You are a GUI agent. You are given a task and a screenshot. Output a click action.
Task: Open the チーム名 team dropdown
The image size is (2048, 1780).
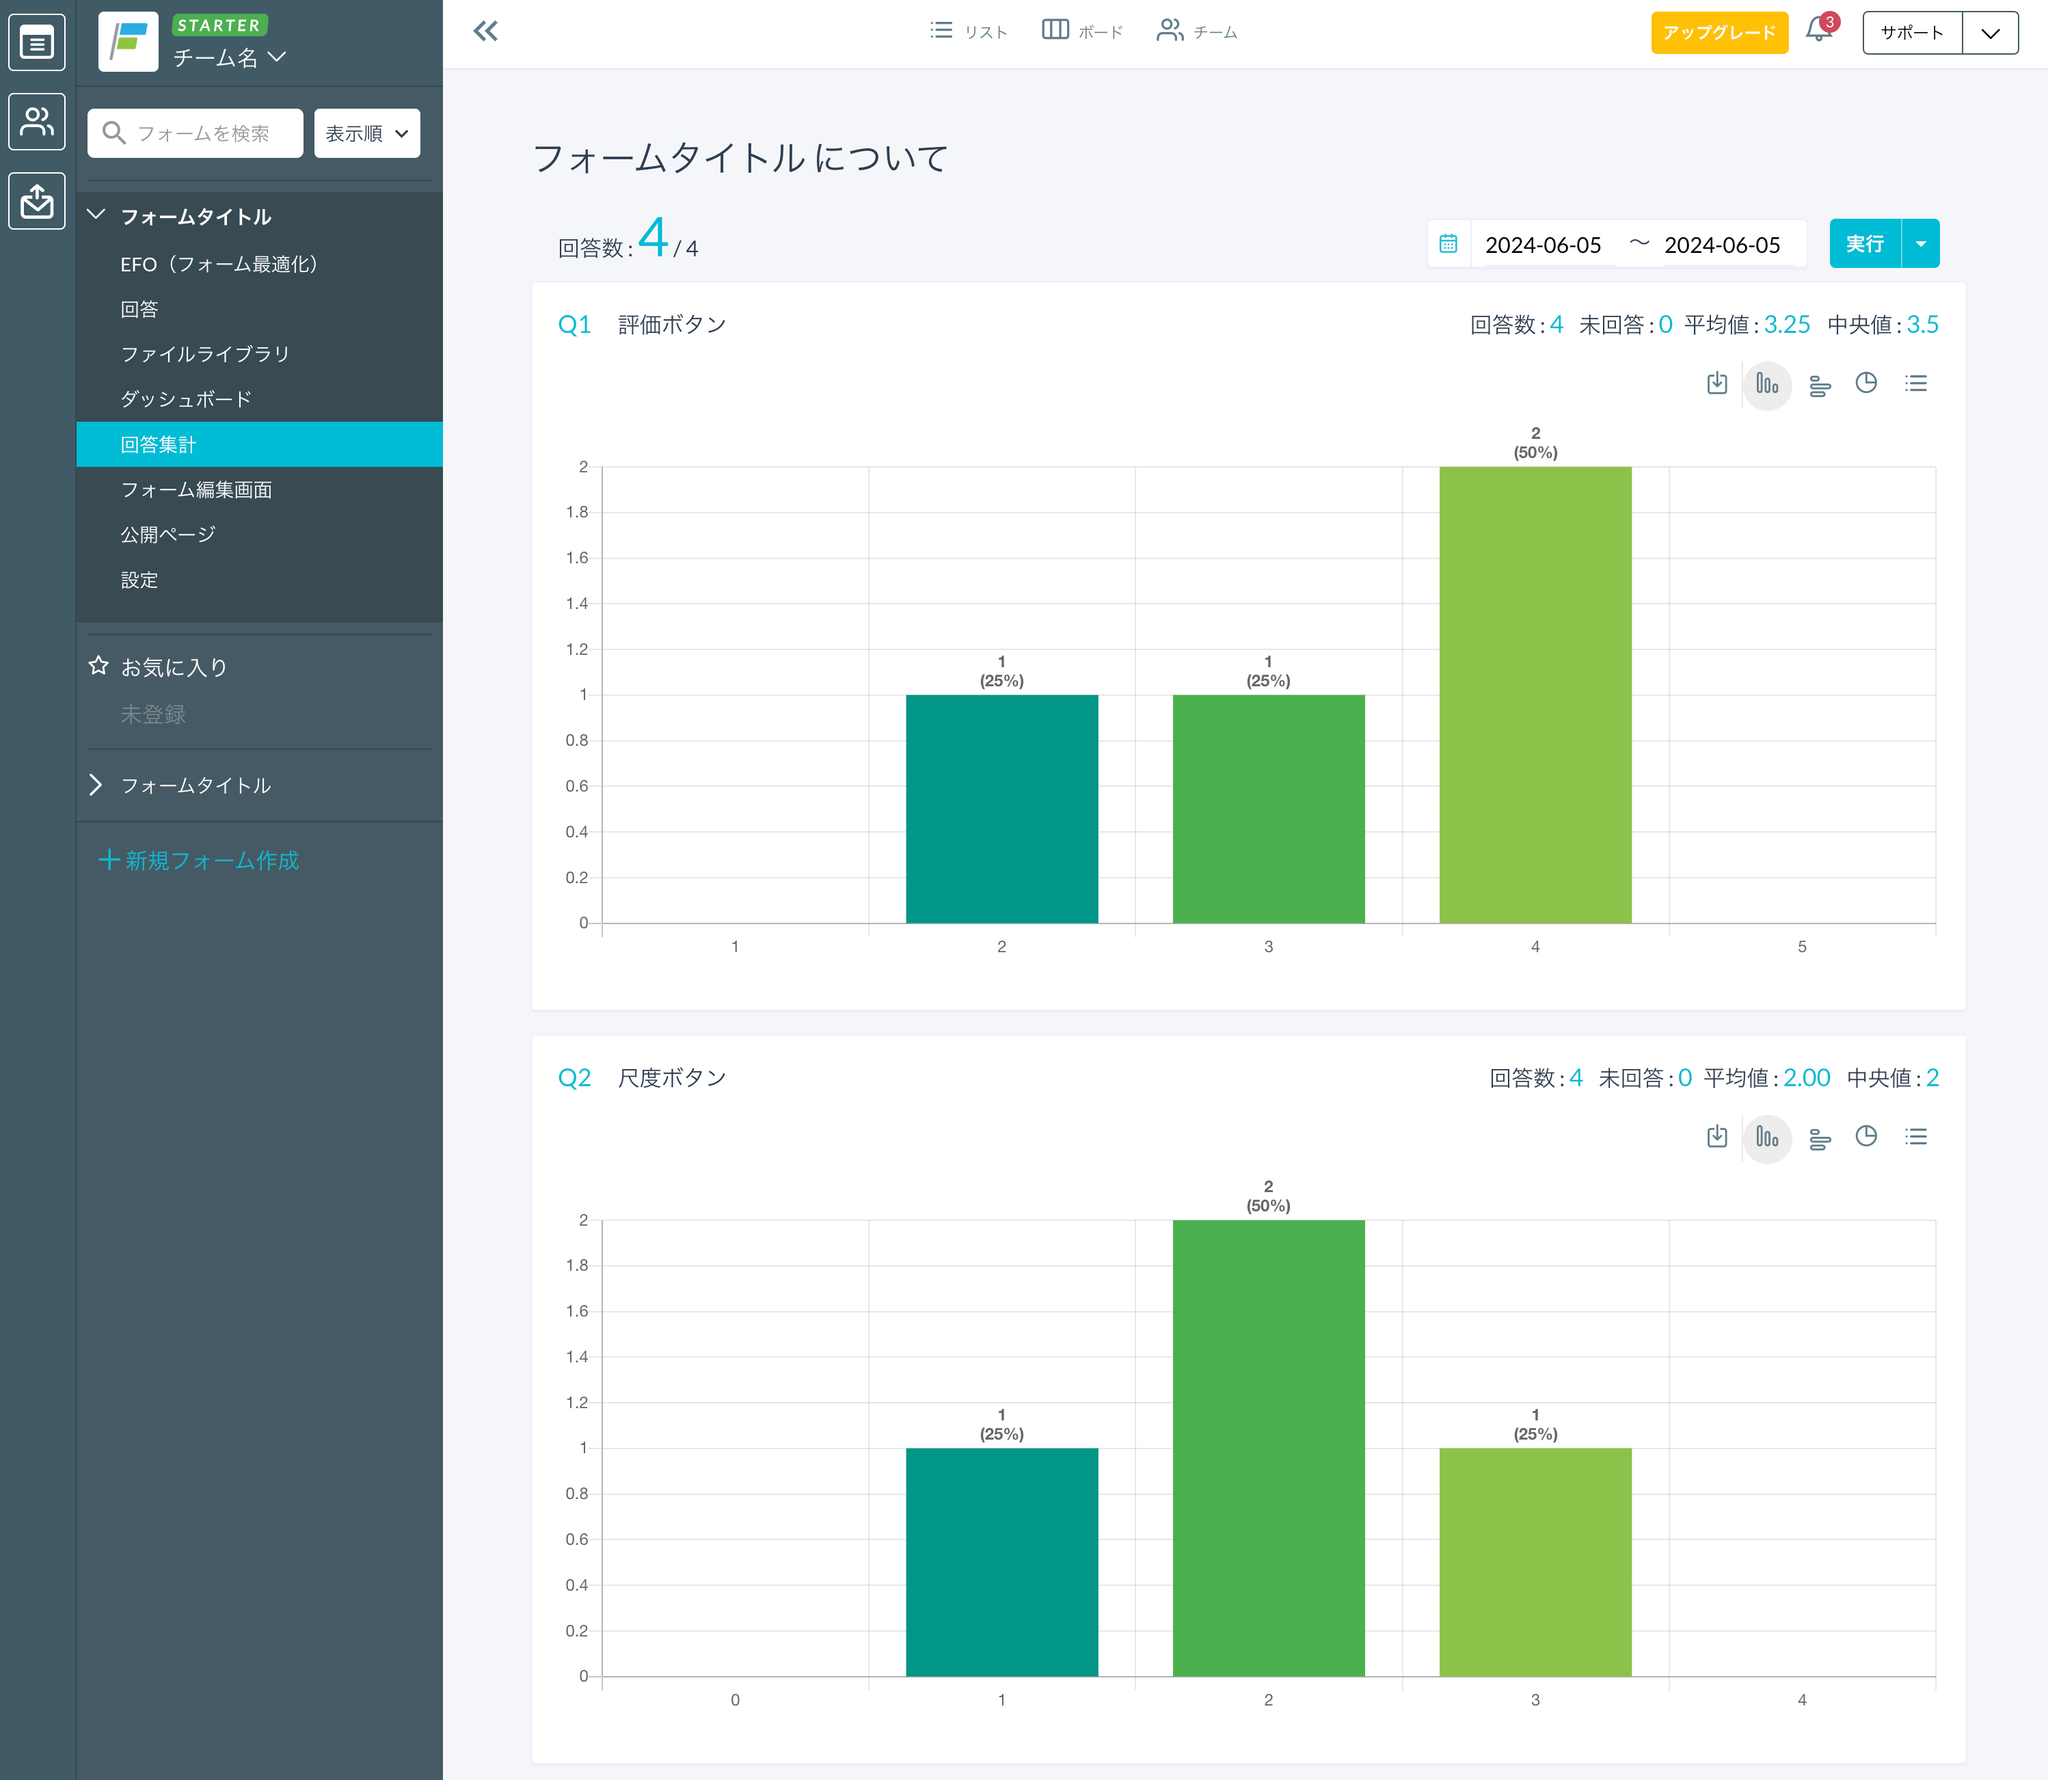[x=230, y=58]
